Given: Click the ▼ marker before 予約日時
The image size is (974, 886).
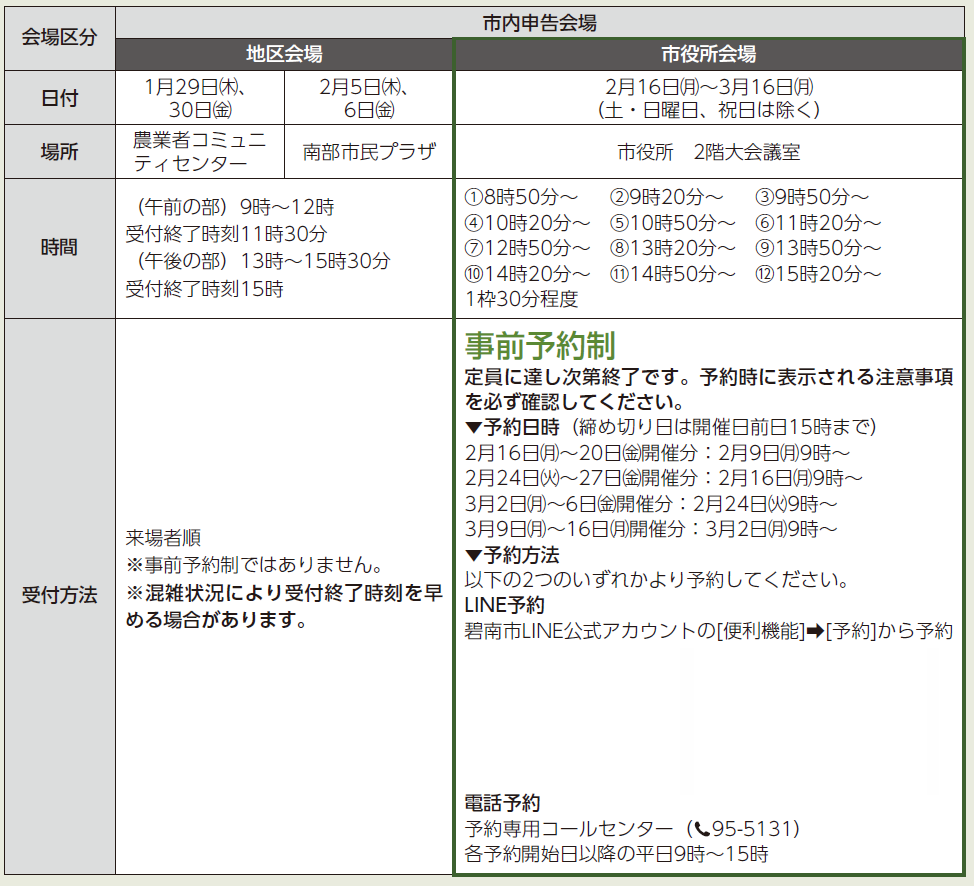Looking at the screenshot, I should (474, 427).
